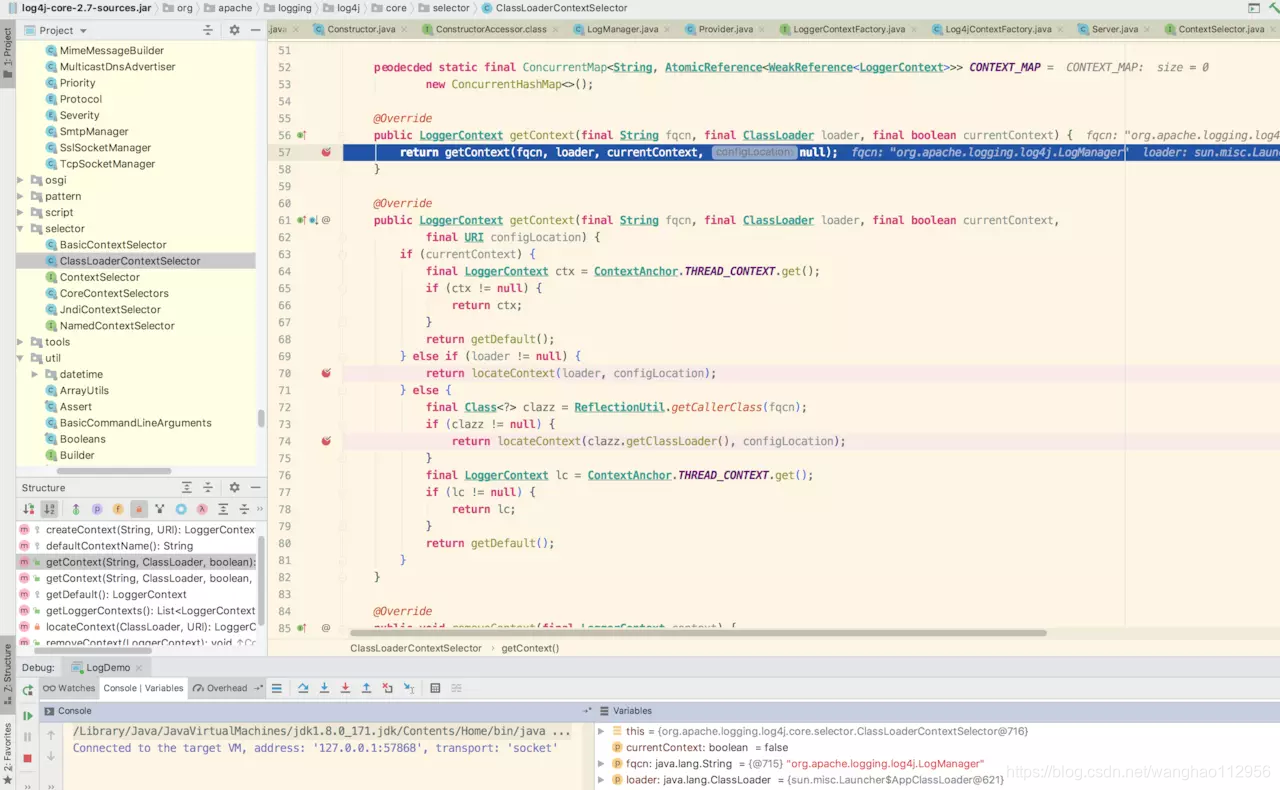This screenshot has height=790, width=1280.
Task: Hide the Structure panel with minus icon
Action: pyautogui.click(x=255, y=487)
